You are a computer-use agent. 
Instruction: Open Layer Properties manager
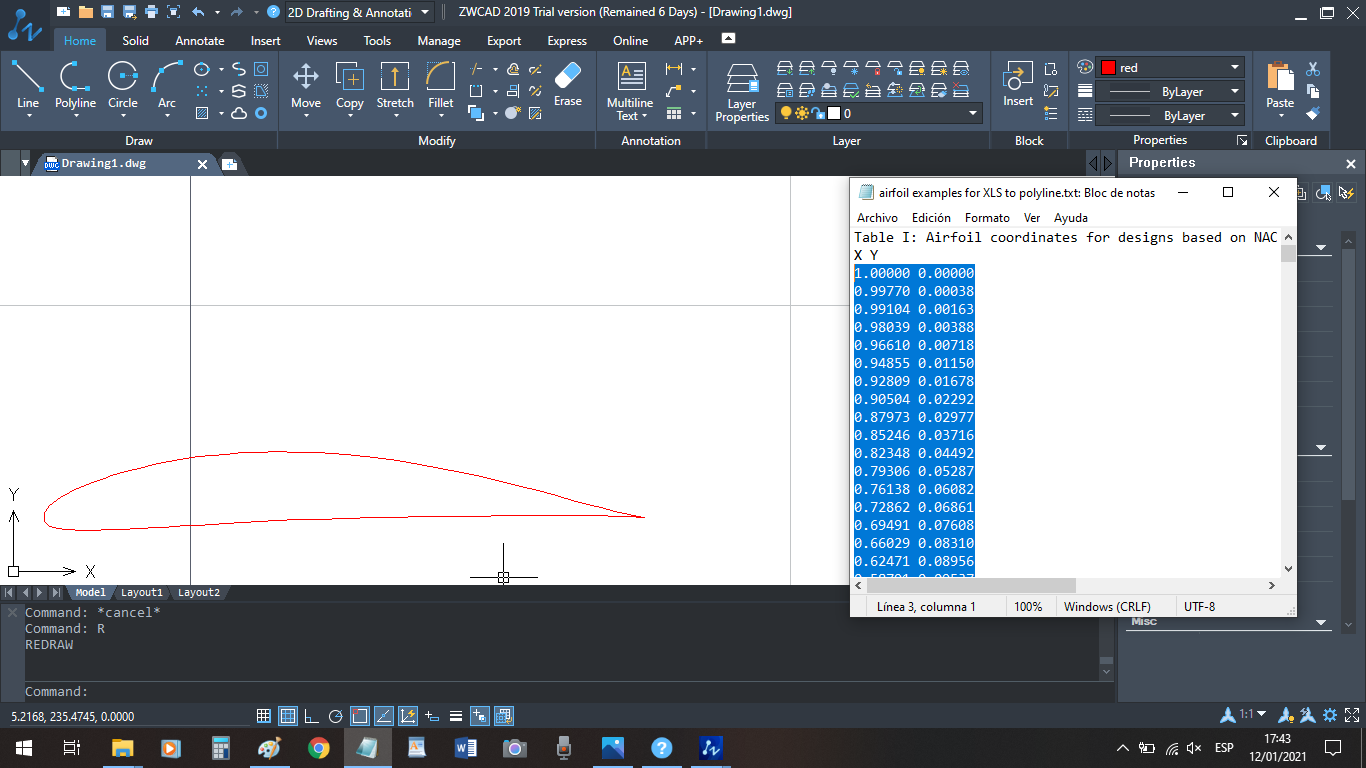coord(742,92)
